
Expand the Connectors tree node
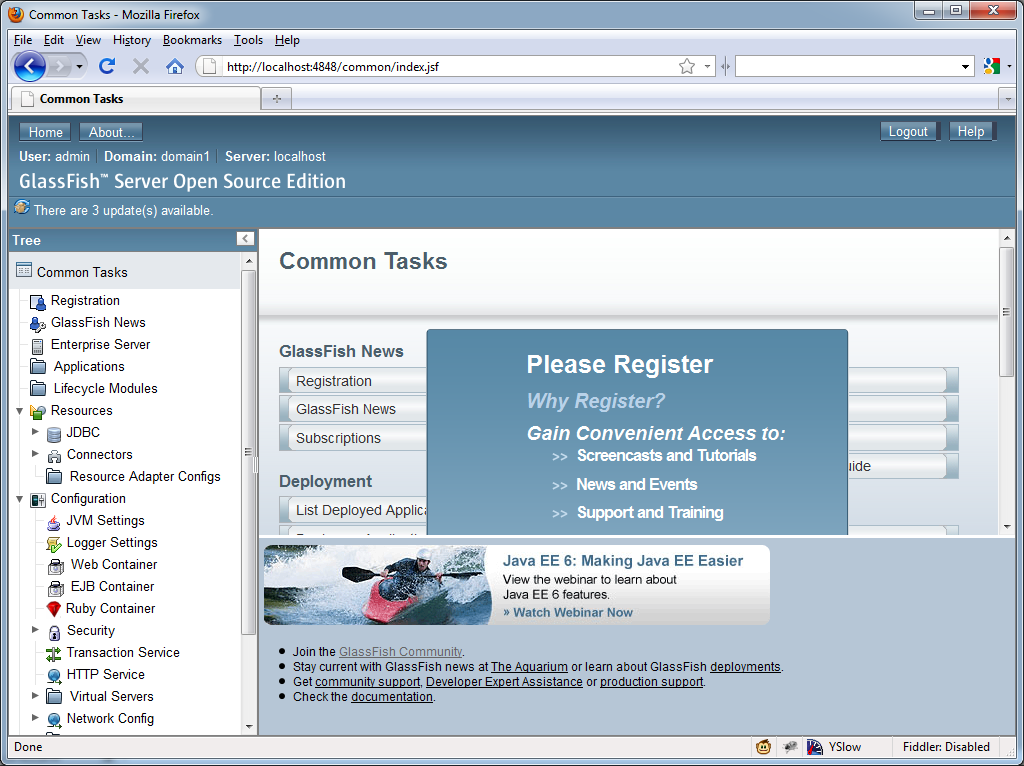[x=35, y=453]
